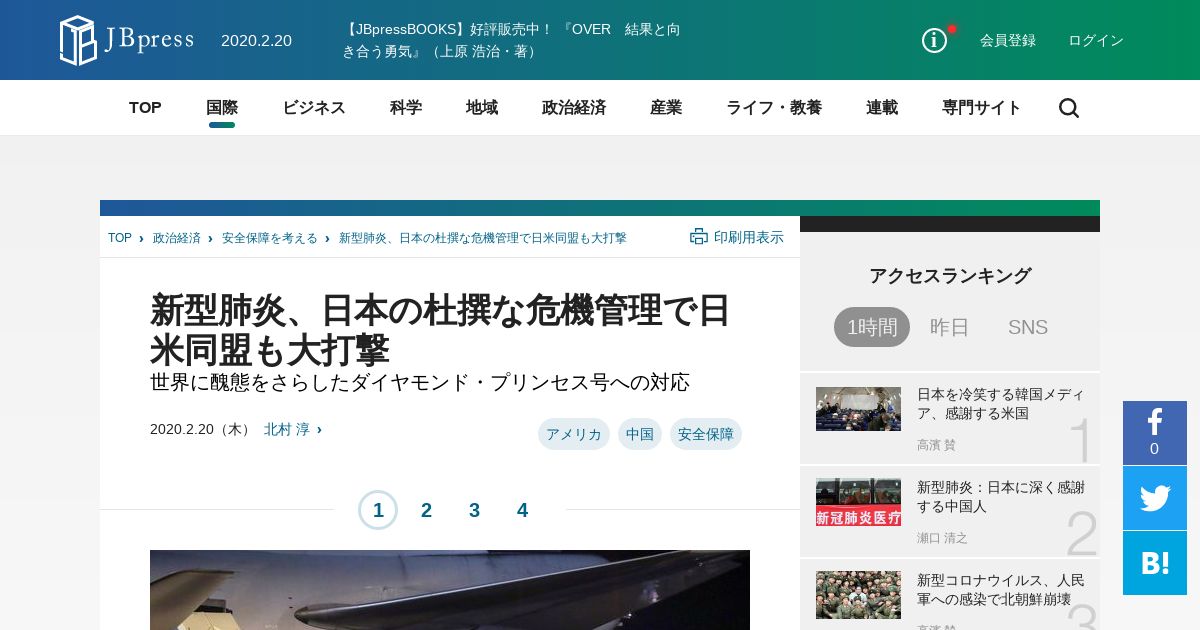
Task: Open 新型肺炎：日本に深く感謝する中国人 article
Action: click(x=1000, y=497)
